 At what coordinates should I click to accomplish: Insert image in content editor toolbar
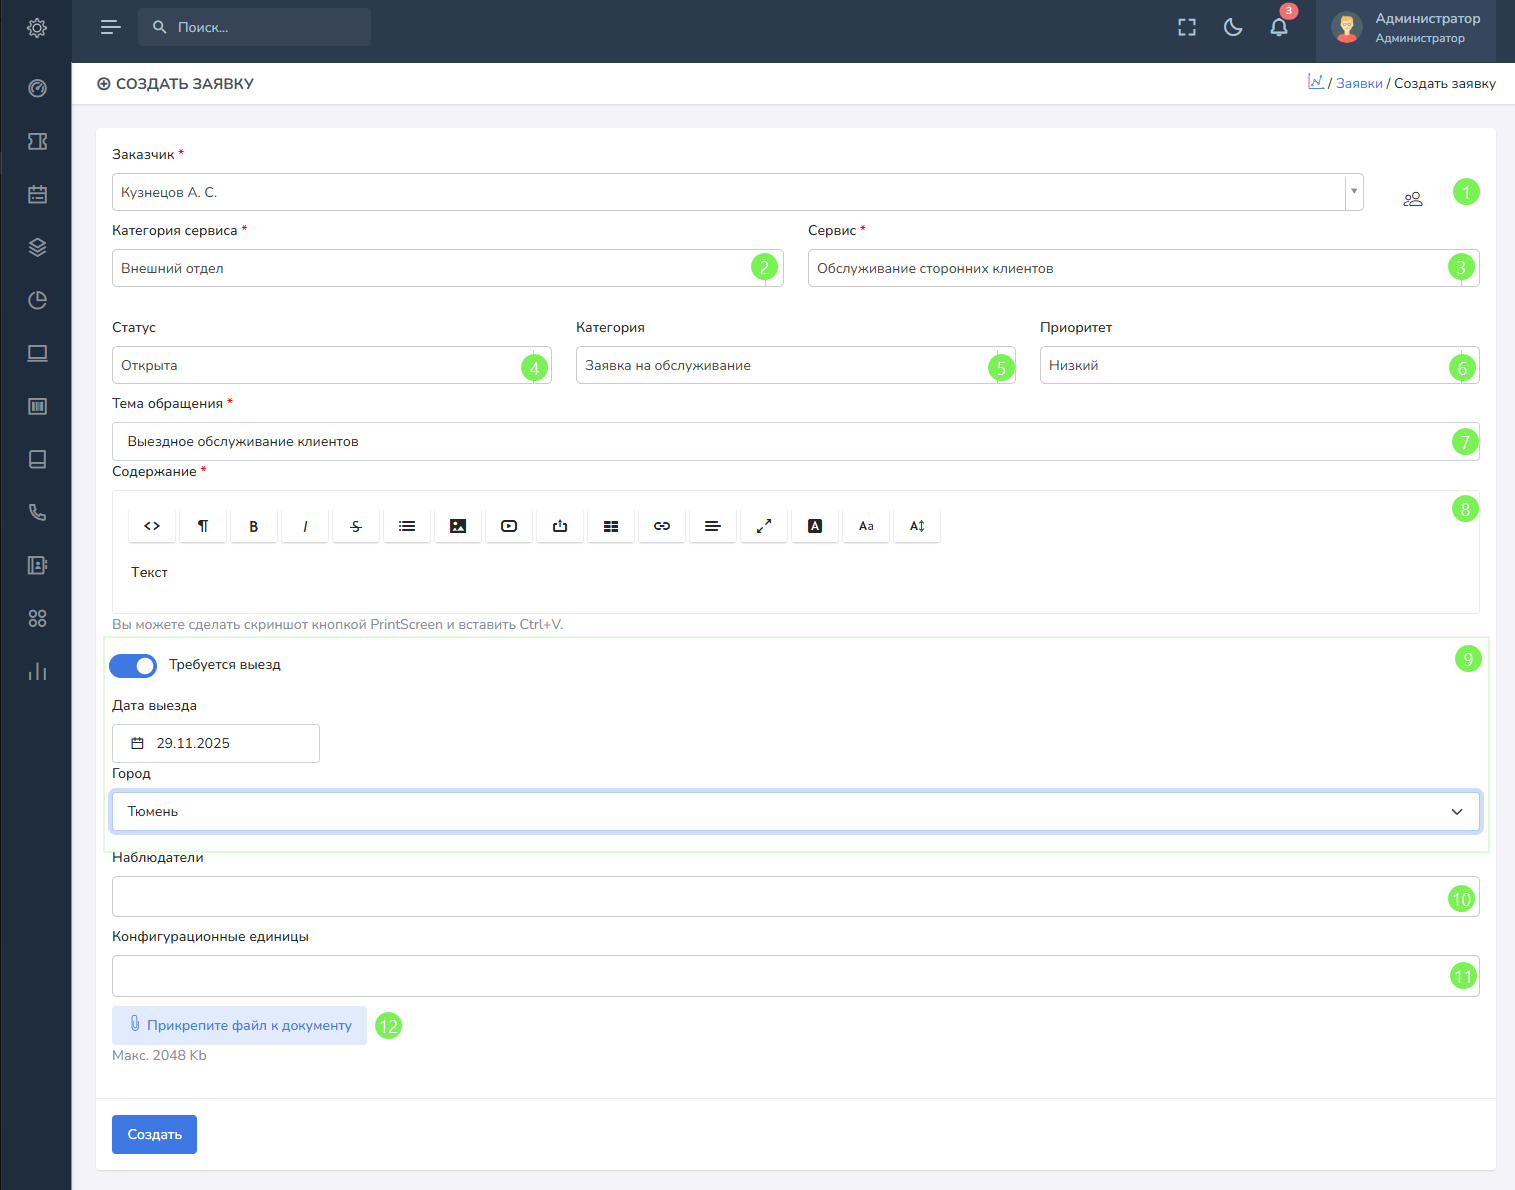coord(458,526)
